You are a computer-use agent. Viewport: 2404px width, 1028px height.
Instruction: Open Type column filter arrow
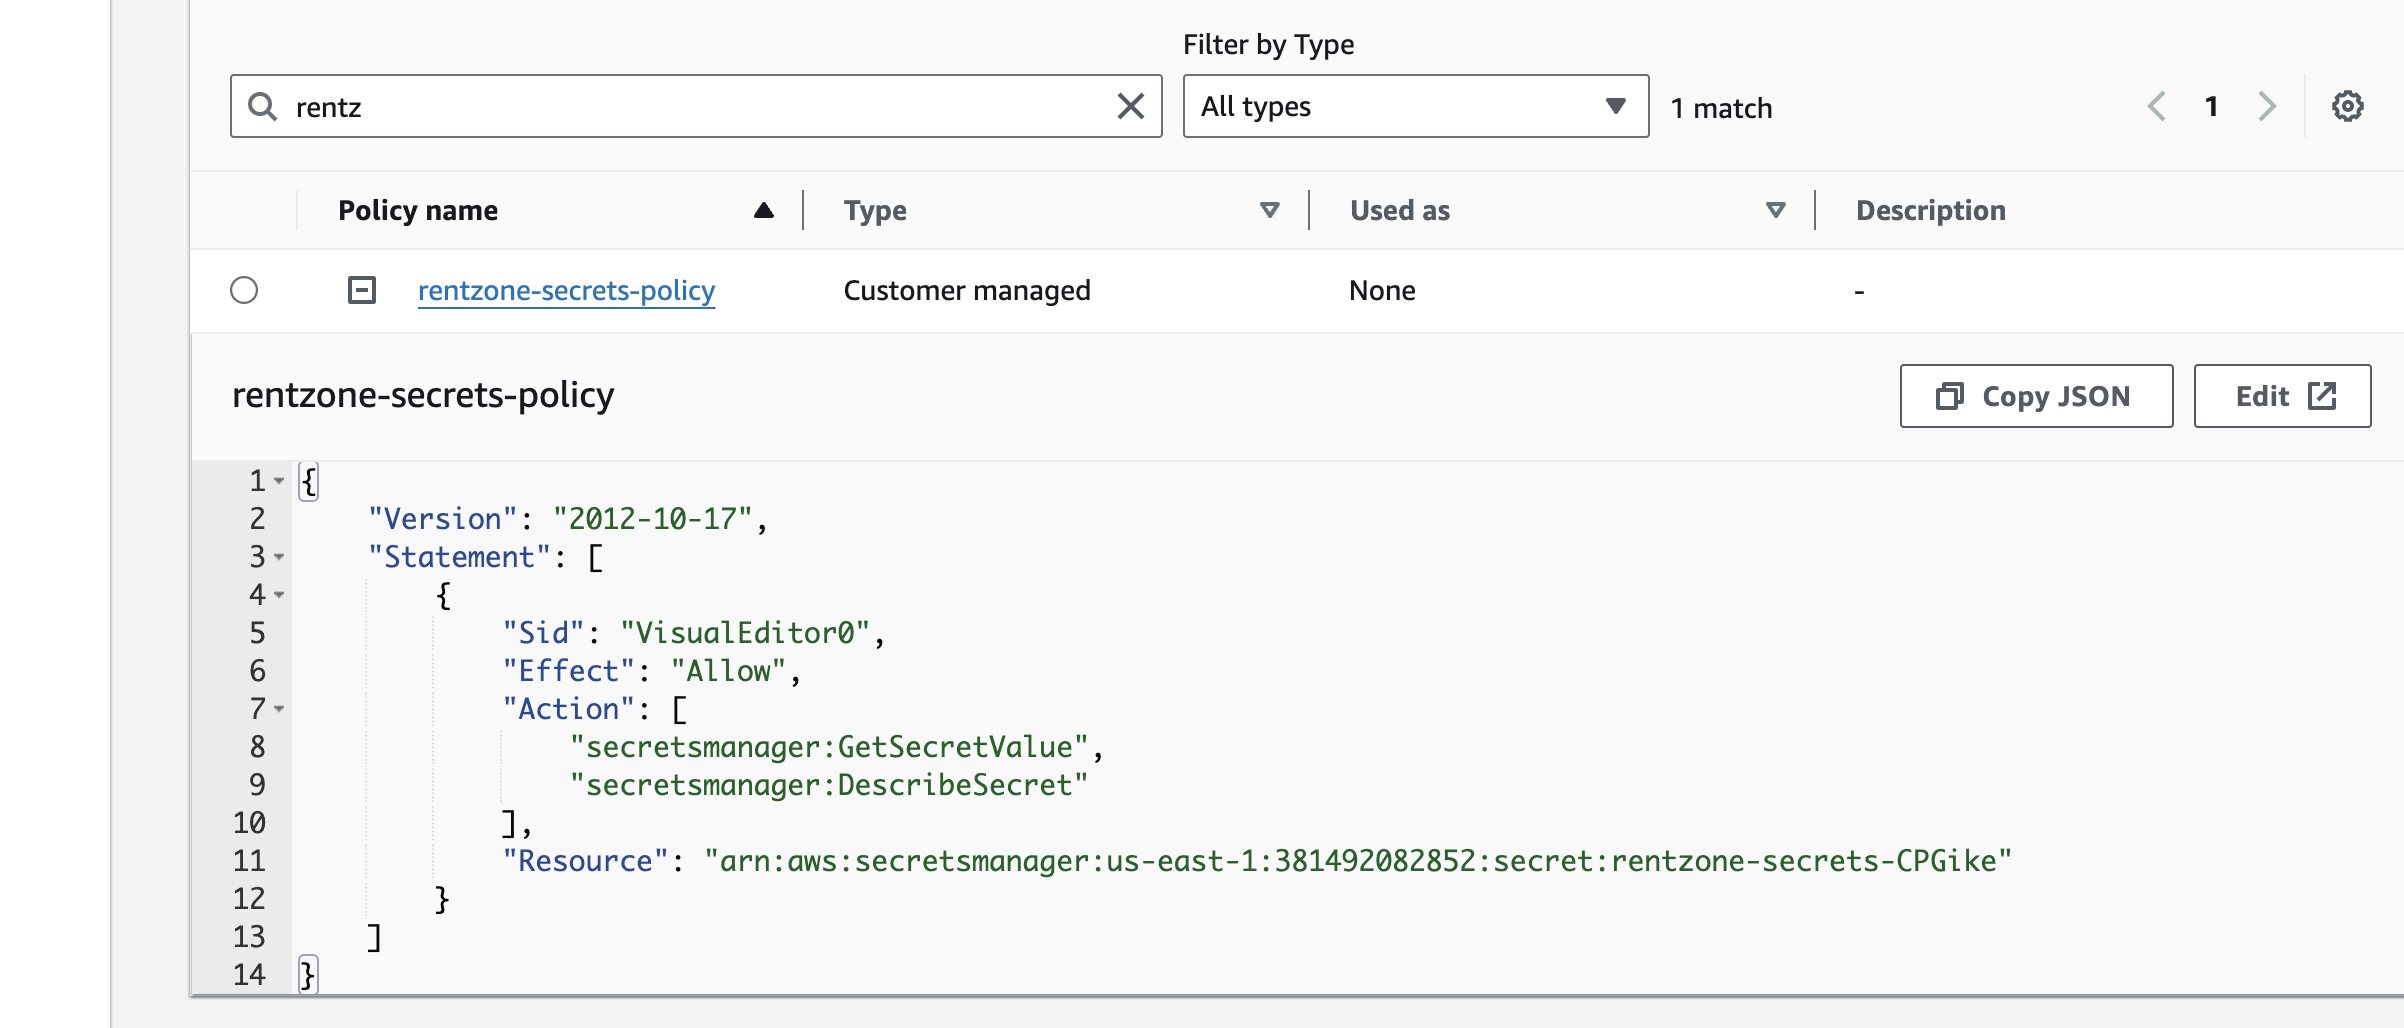(x=1269, y=210)
